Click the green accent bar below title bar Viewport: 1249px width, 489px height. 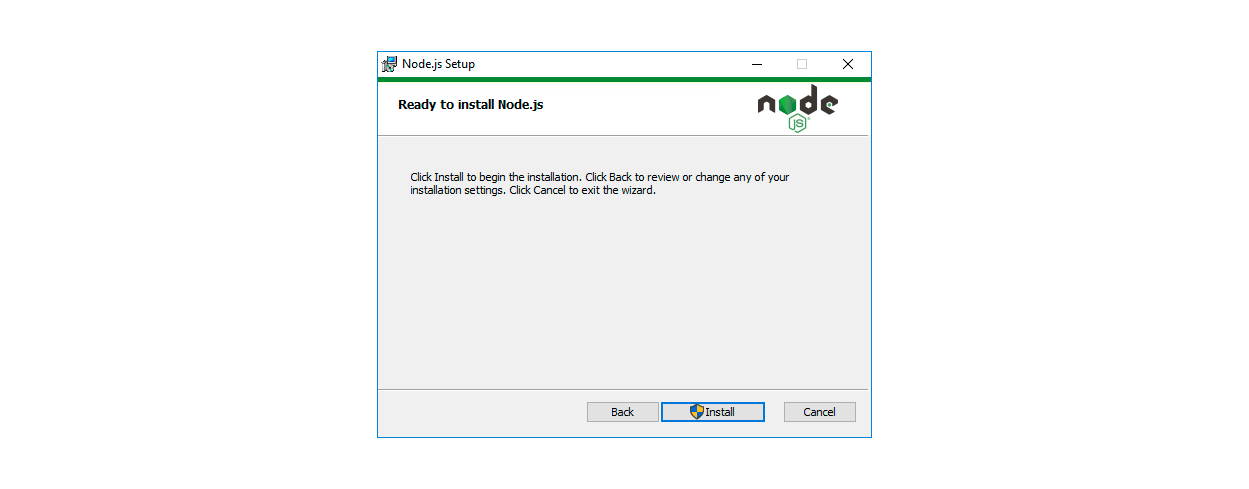click(624, 79)
